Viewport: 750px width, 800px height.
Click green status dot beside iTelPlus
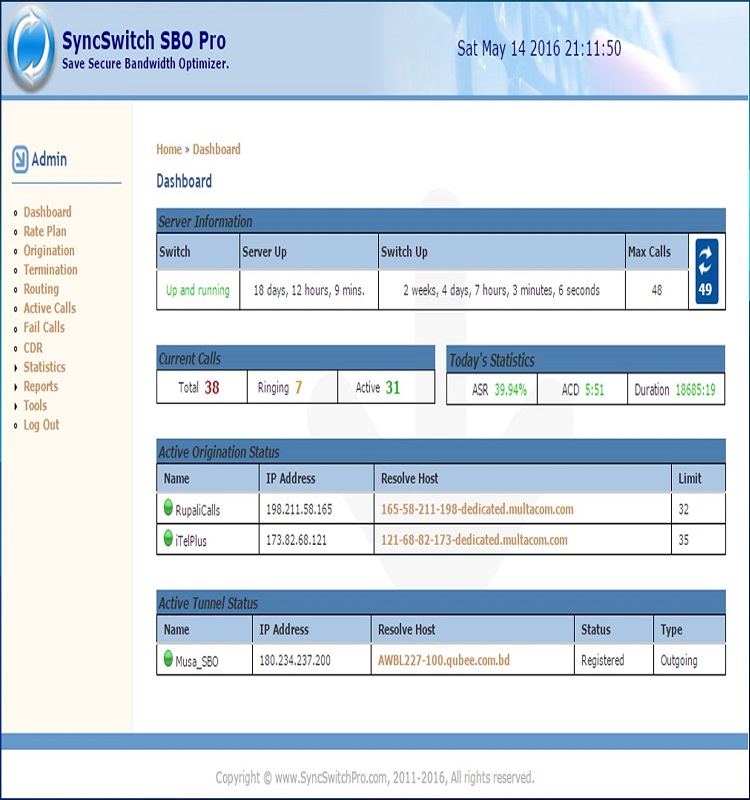[x=168, y=539]
